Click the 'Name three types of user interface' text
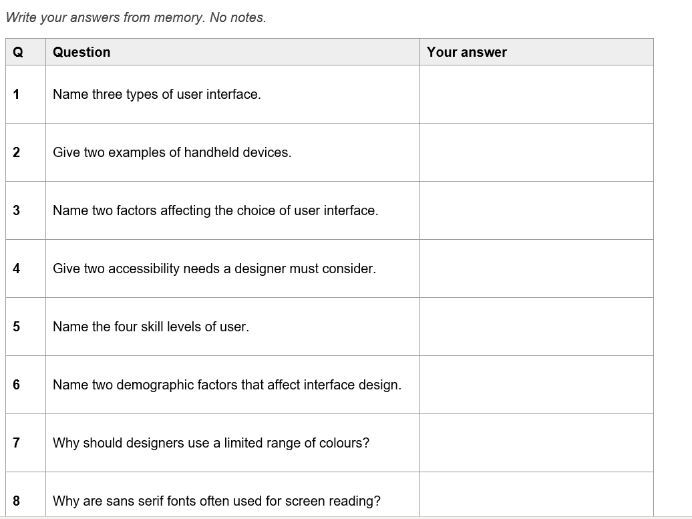 (157, 94)
